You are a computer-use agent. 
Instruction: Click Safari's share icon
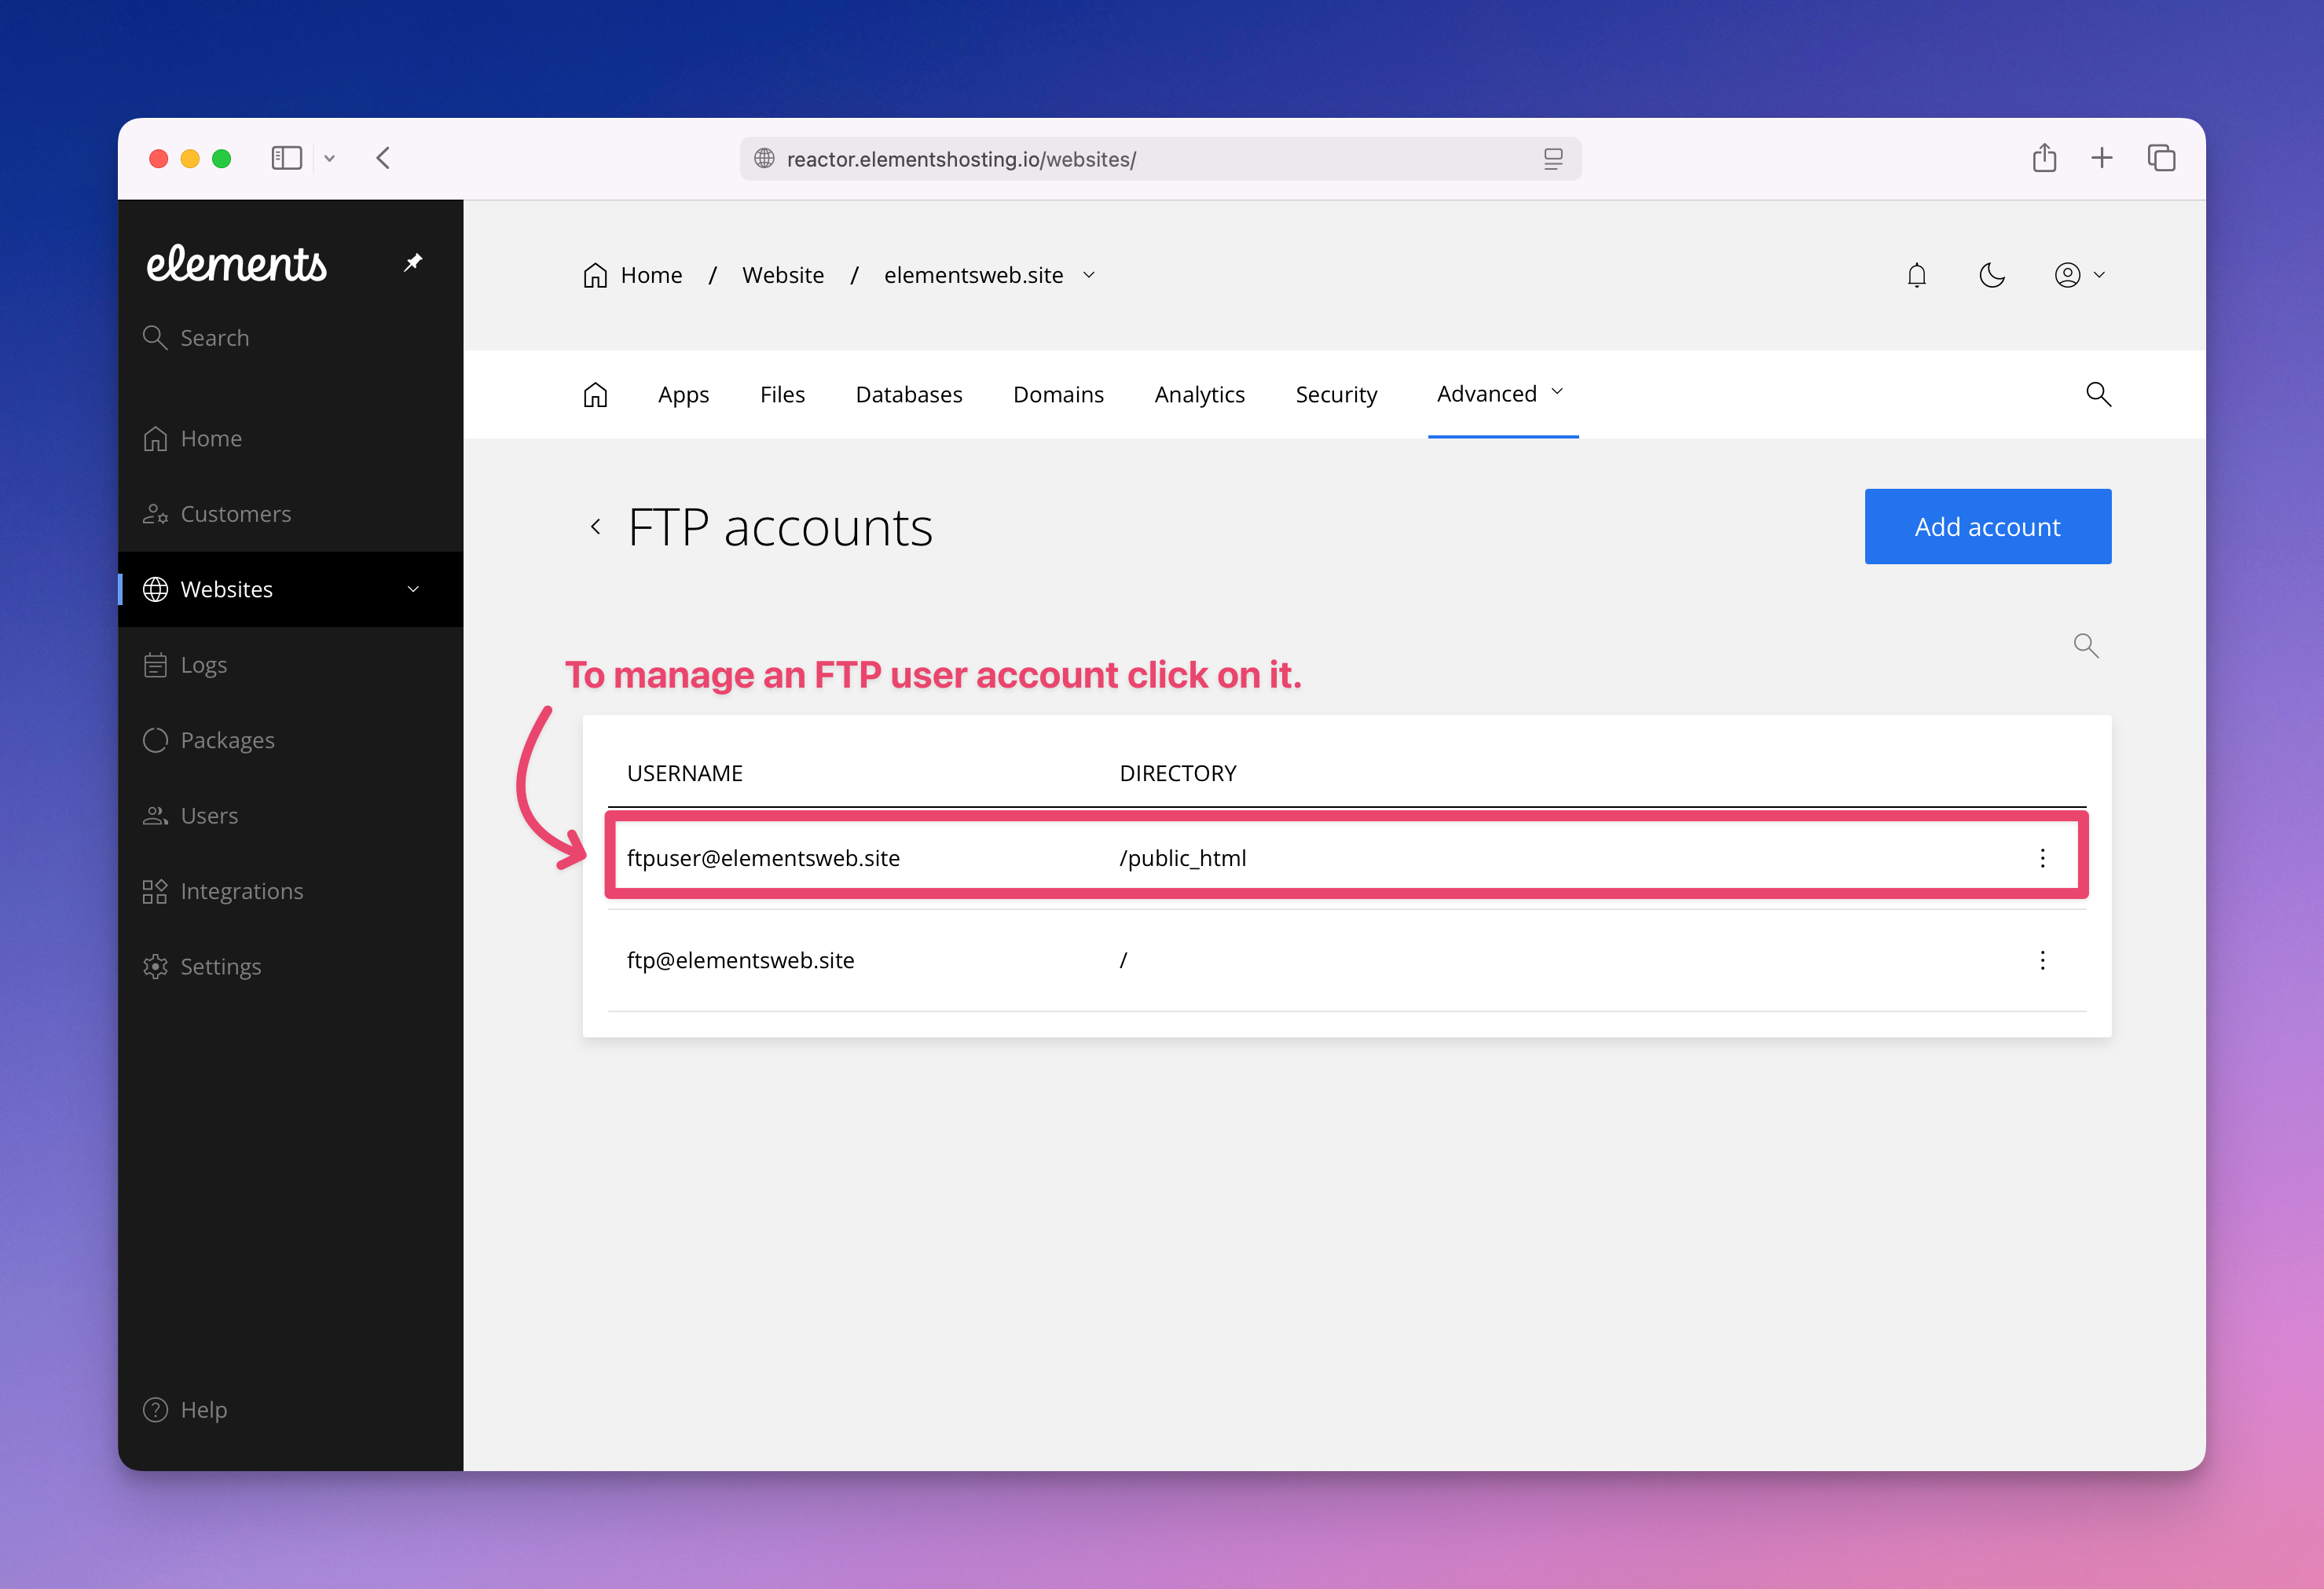tap(2044, 158)
